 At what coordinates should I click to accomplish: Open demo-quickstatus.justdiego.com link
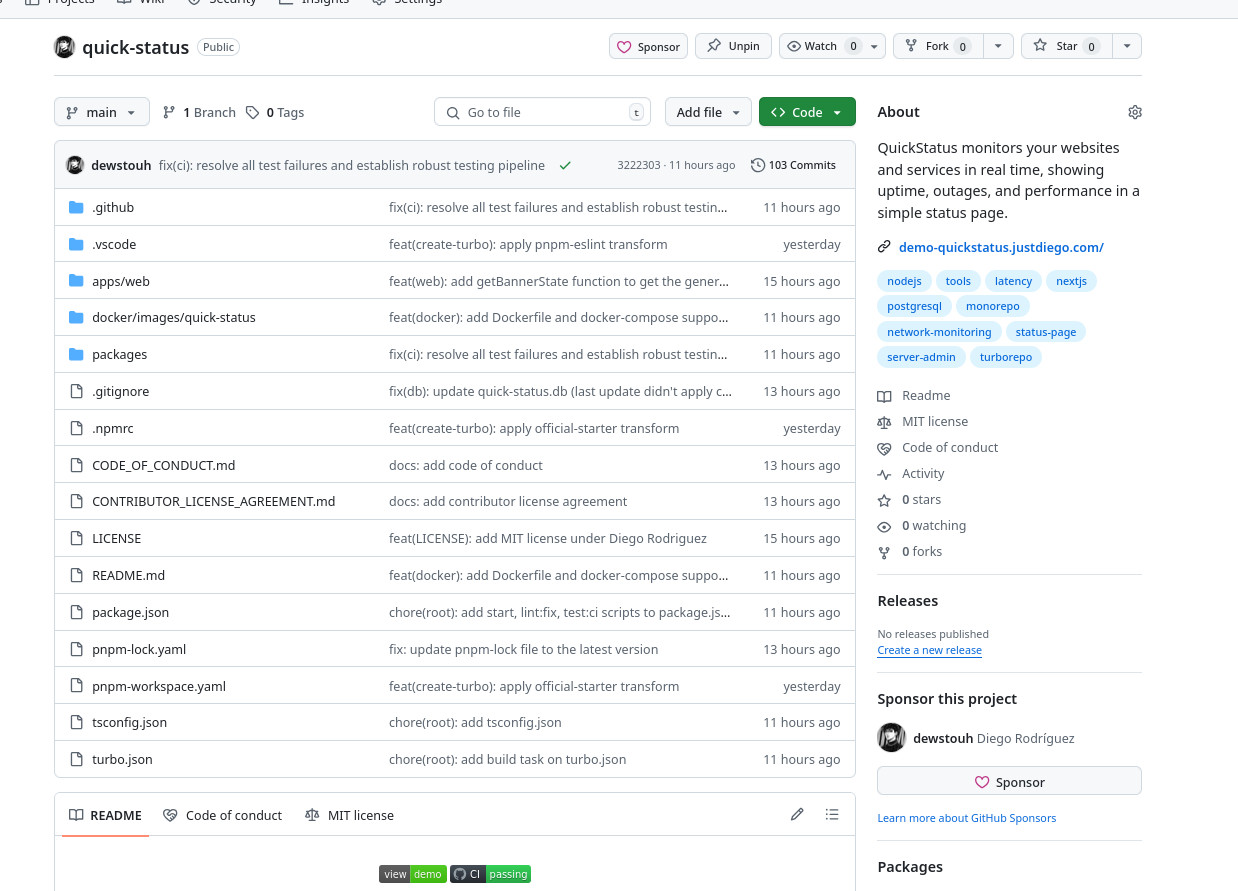[x=1001, y=247]
